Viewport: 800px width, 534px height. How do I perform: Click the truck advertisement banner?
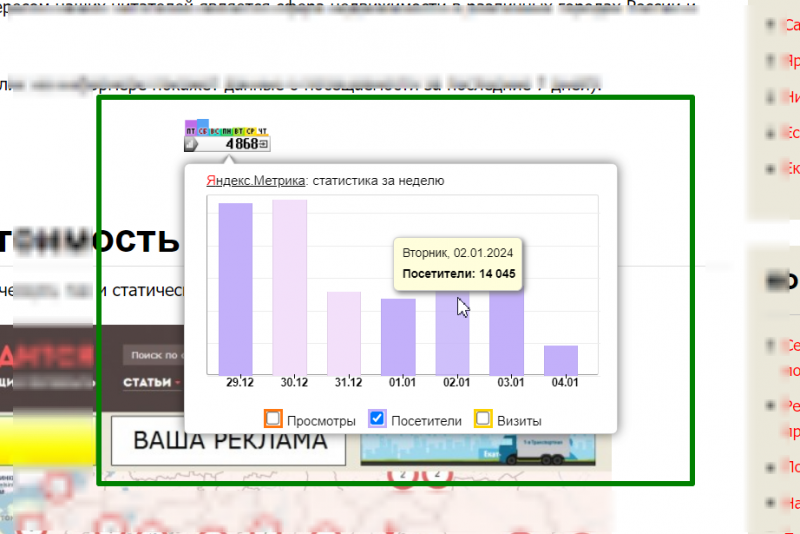[478, 450]
